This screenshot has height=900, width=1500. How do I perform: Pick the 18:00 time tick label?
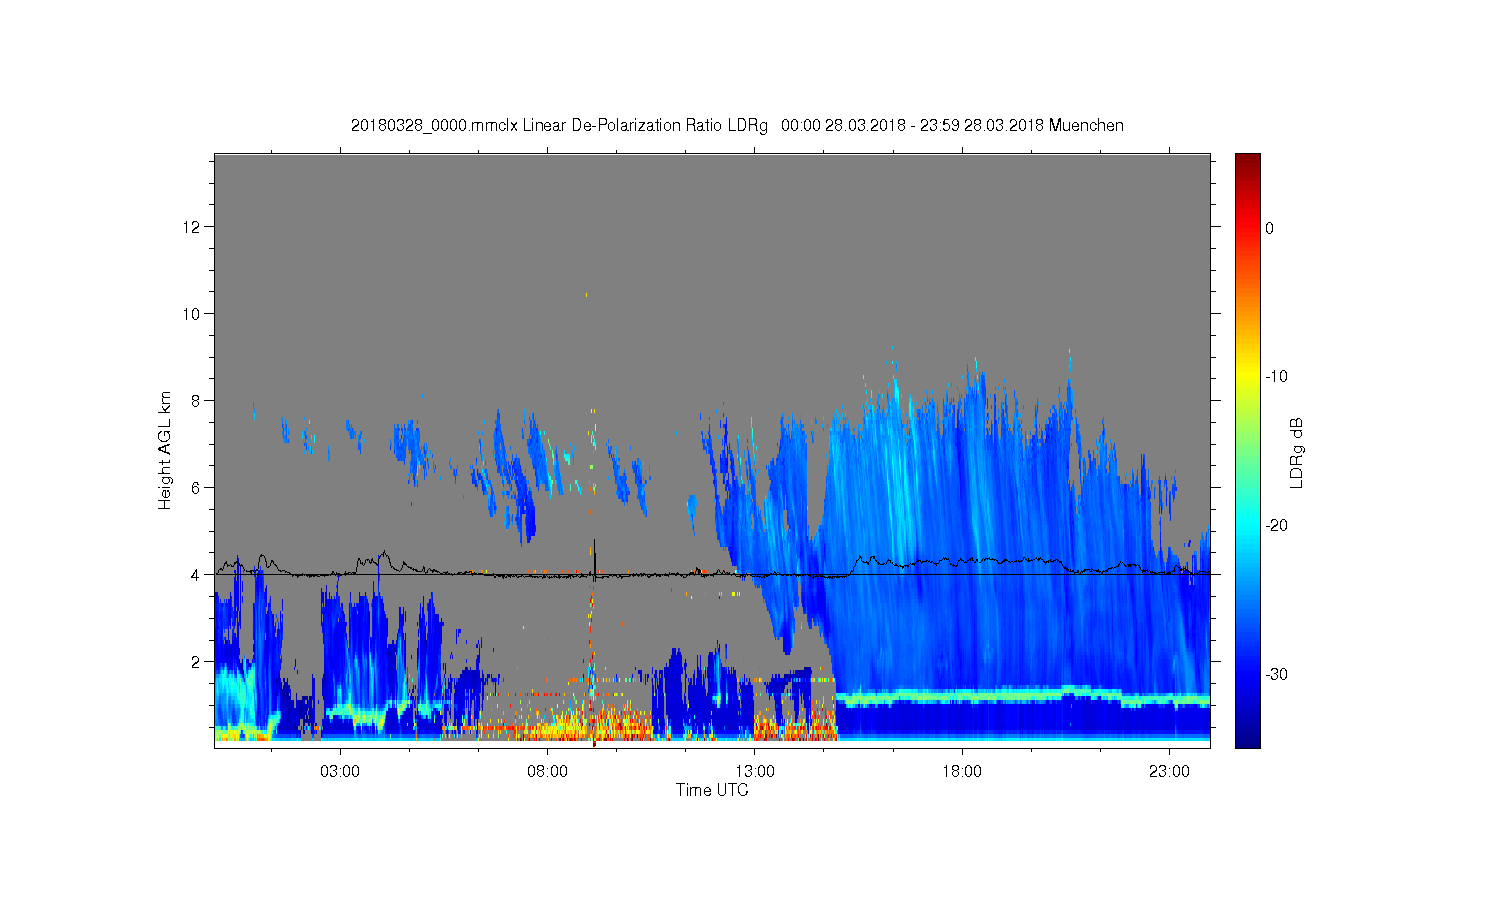click(962, 772)
